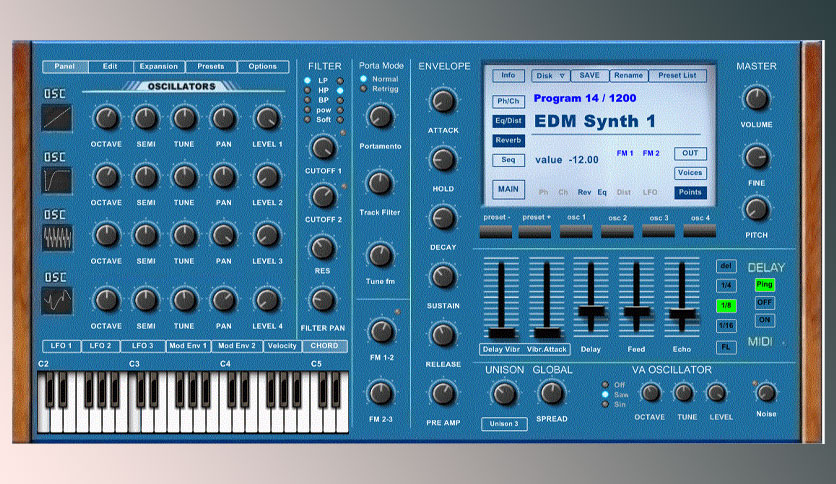Click the master PITCH knob
Image resolution: width=836 pixels, height=484 pixels.
pyautogui.click(x=756, y=209)
